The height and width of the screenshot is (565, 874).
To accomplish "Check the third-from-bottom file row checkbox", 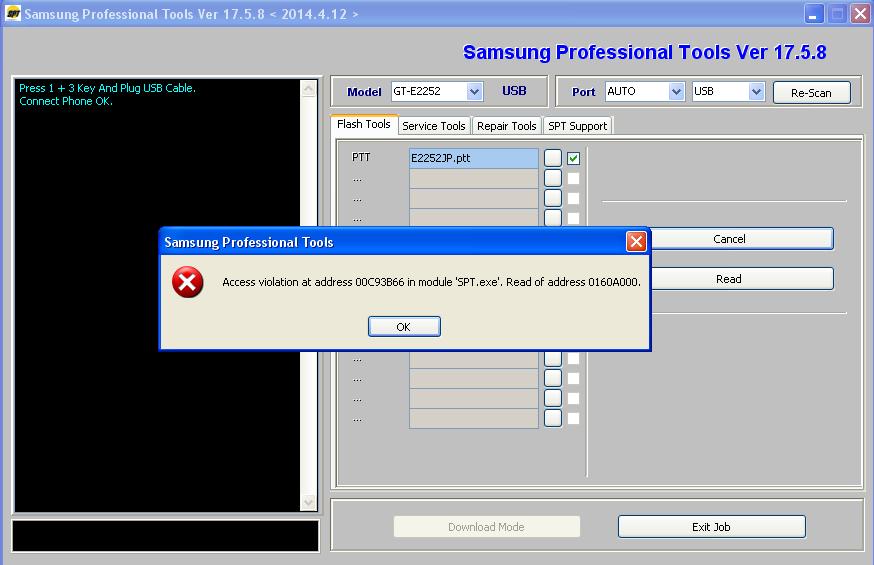I will click(x=574, y=378).
